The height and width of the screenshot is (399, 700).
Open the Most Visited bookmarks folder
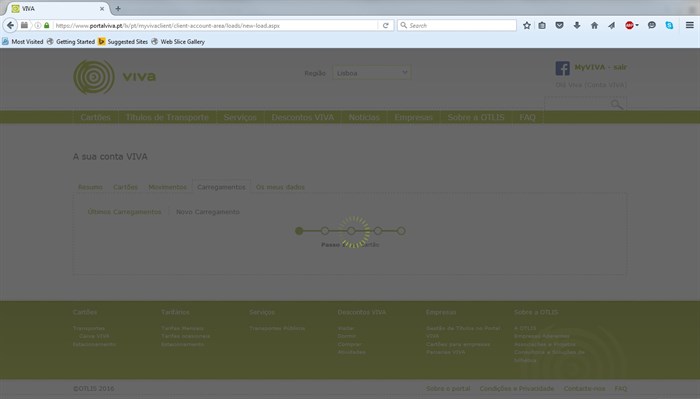22,42
